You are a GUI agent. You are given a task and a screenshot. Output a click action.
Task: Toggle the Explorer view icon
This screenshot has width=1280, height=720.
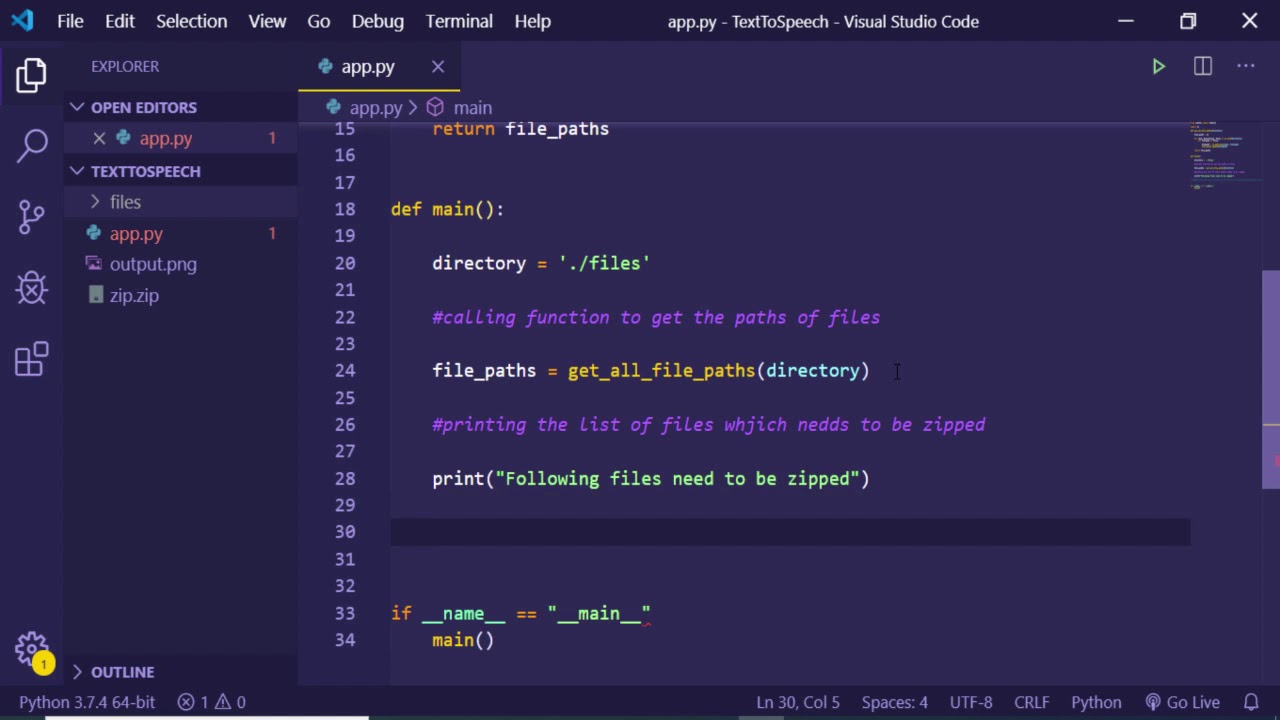point(32,75)
